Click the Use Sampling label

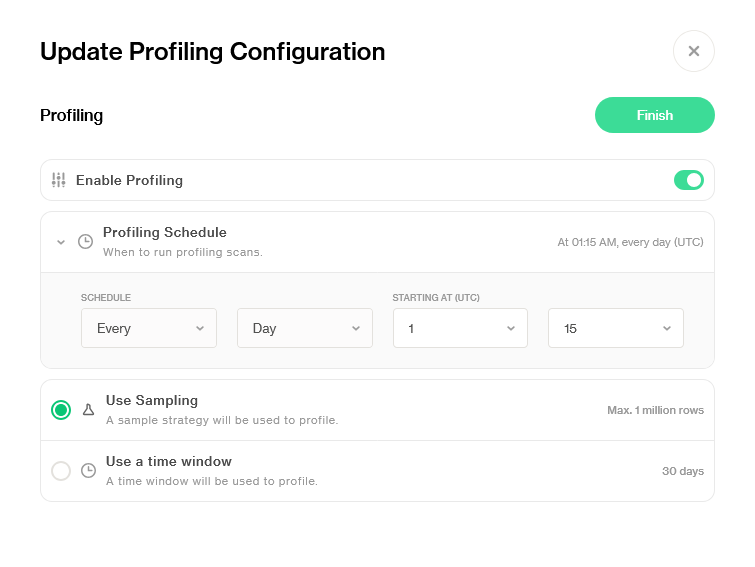coord(152,401)
